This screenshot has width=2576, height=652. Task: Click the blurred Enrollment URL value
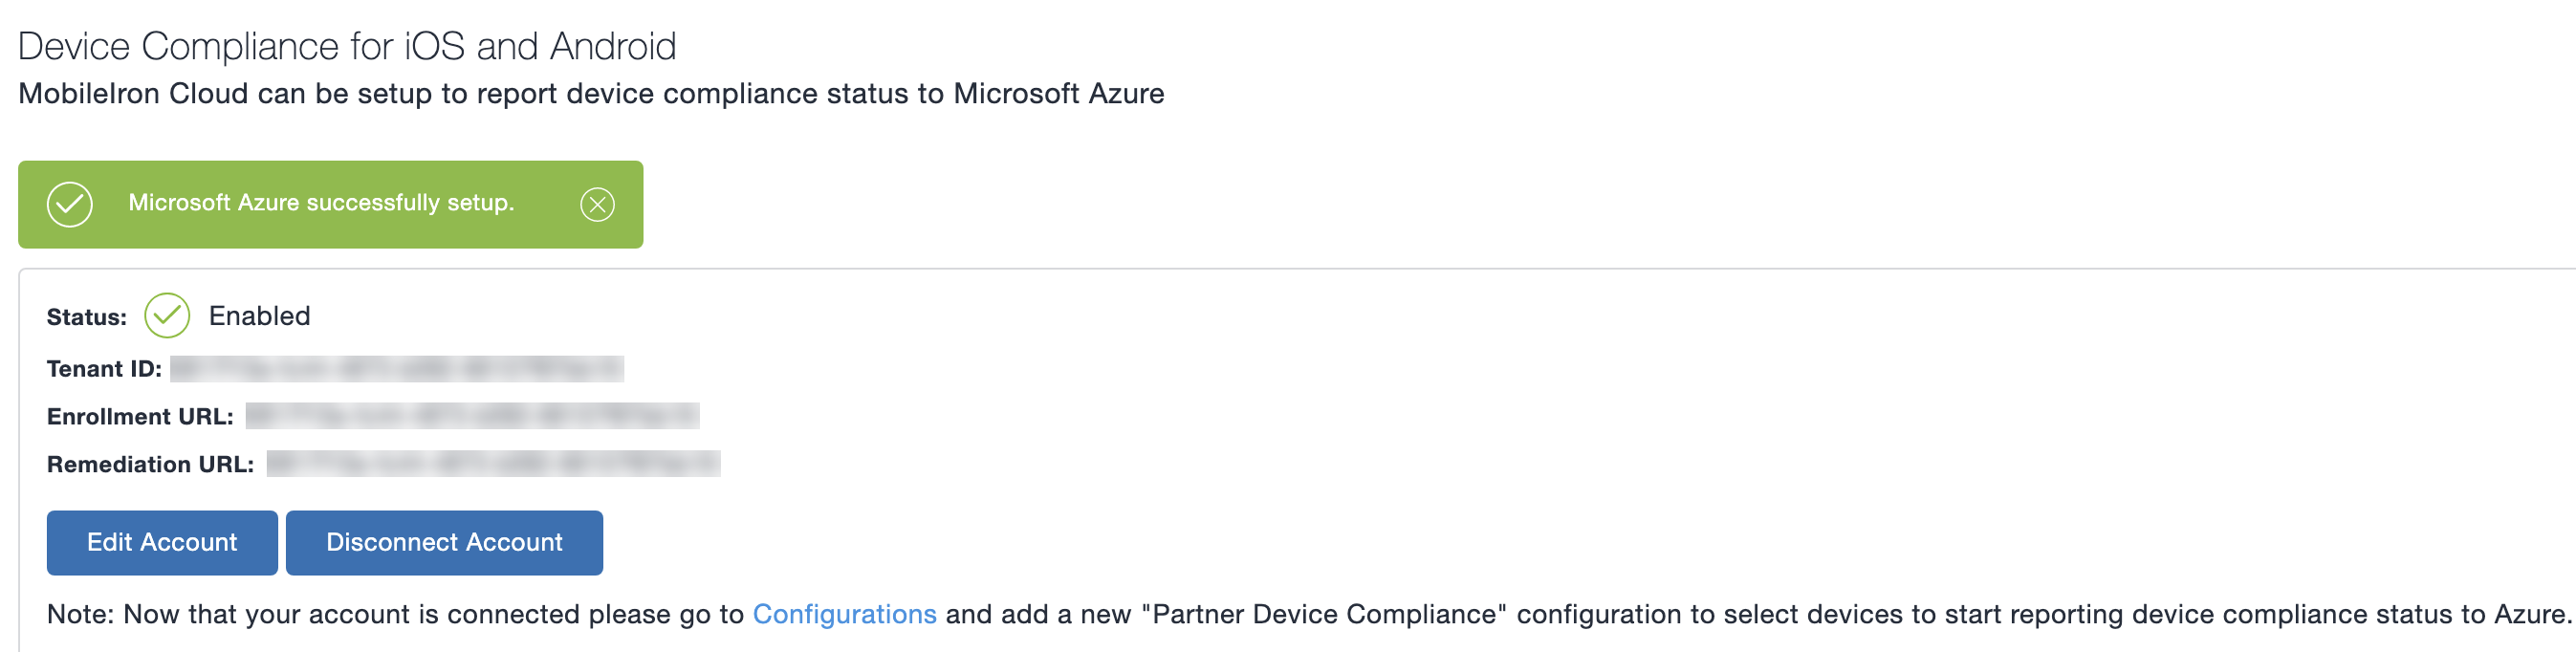(x=472, y=416)
